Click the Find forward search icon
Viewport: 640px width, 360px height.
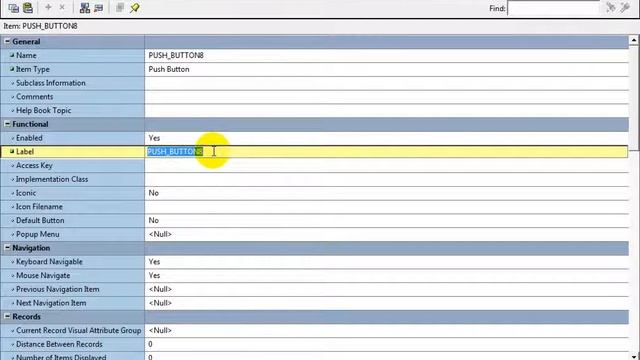[x=611, y=8]
